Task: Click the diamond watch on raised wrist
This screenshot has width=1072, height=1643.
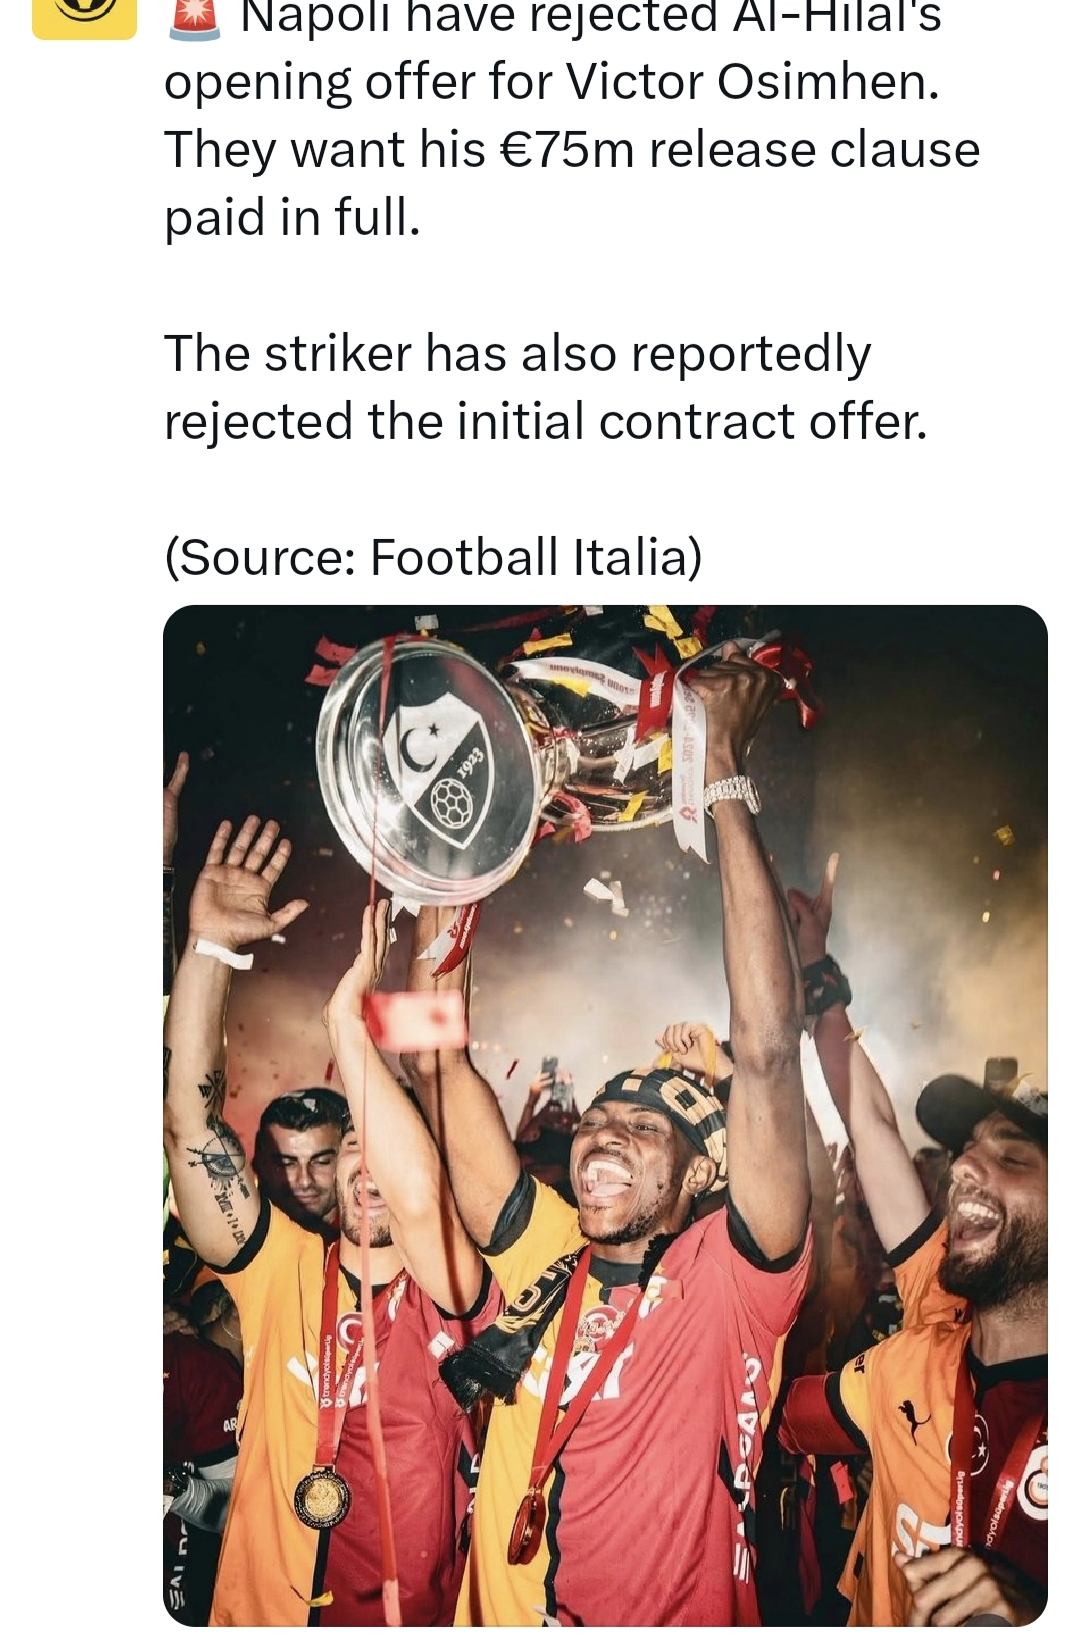Action: [731, 794]
